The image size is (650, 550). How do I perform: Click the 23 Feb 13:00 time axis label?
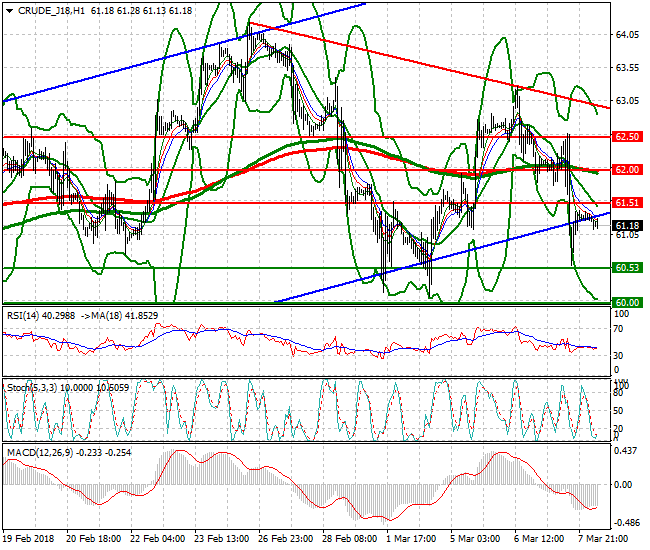click(221, 539)
